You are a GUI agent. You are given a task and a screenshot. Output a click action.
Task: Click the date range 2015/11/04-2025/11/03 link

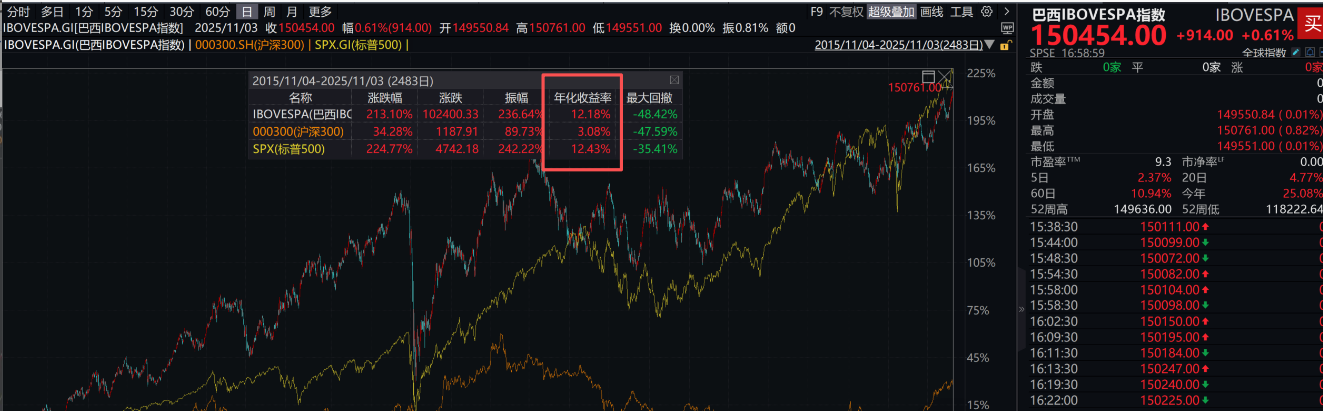[x=899, y=45]
